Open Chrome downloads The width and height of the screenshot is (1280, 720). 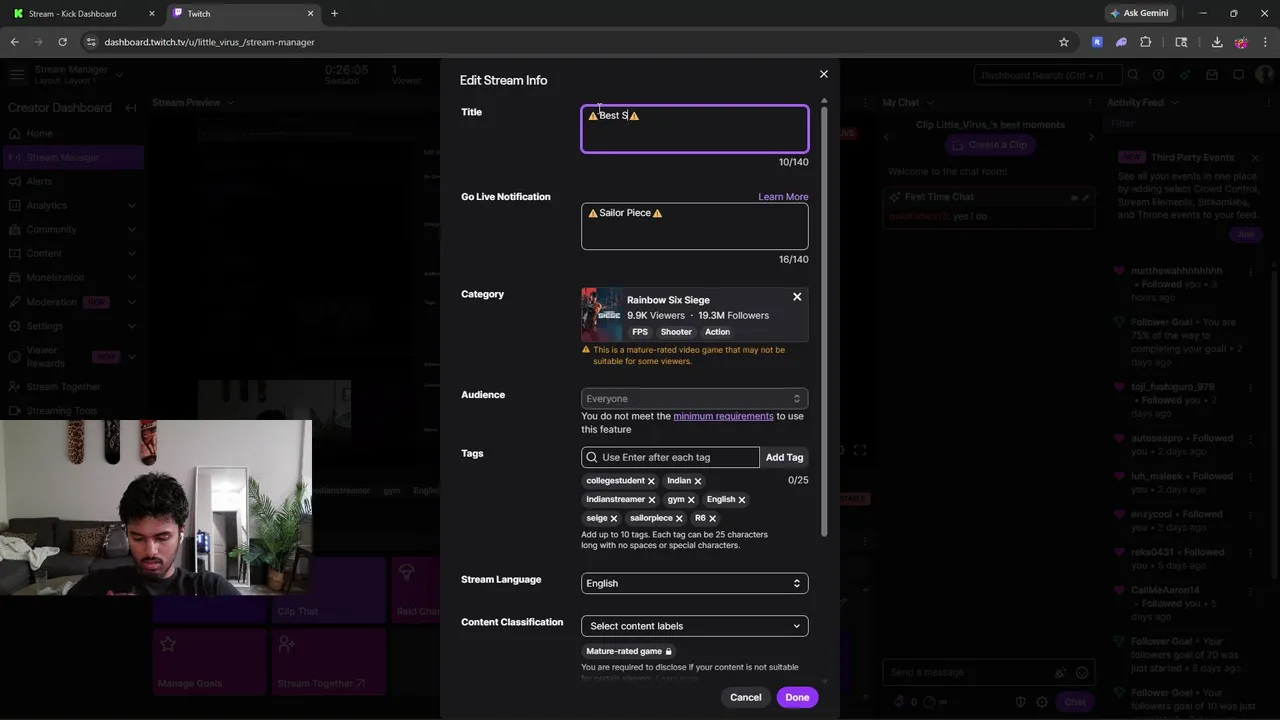(1217, 42)
